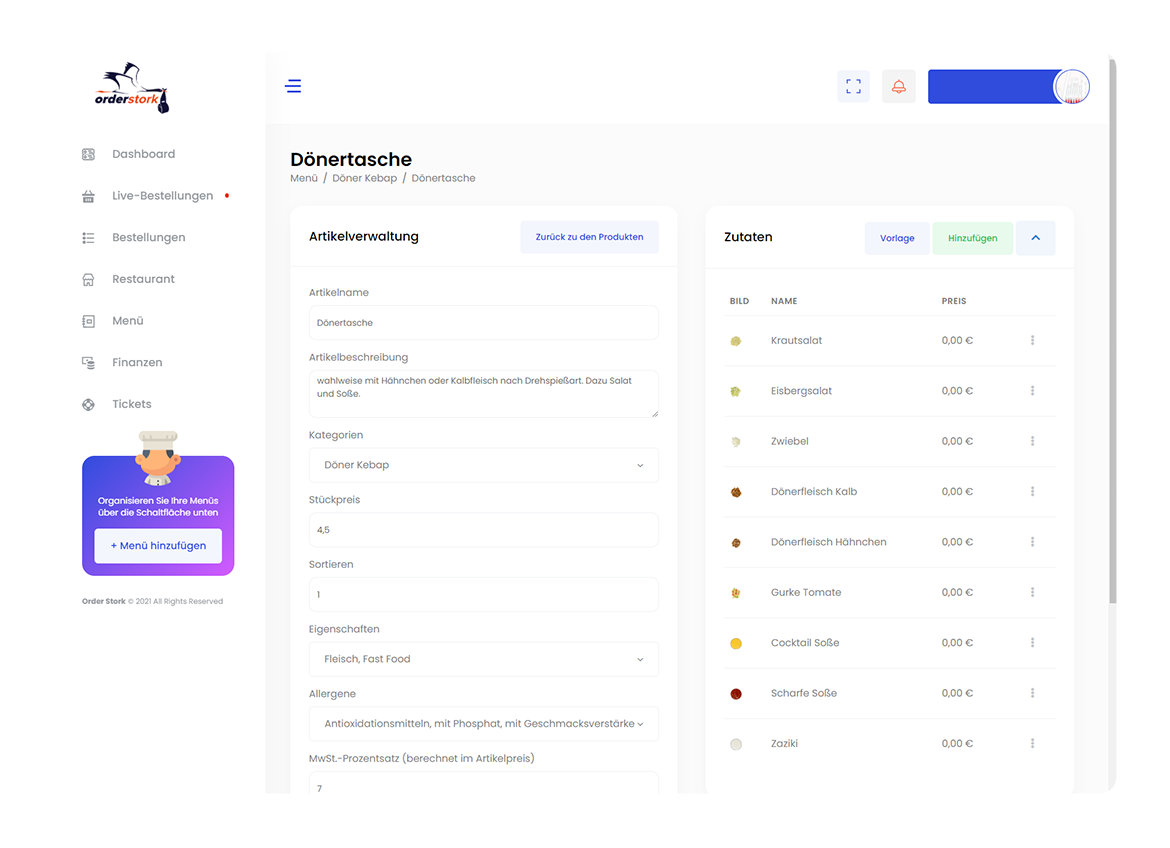Select the Tickets sidebar item

tap(132, 404)
